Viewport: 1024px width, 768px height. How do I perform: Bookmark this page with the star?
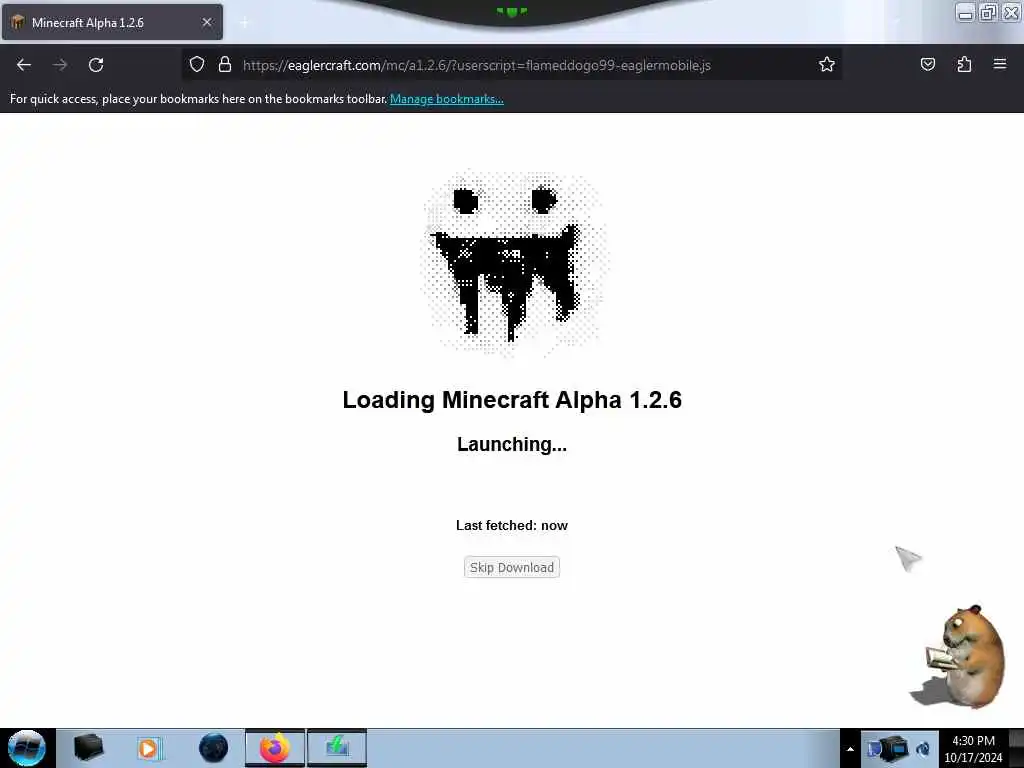click(x=827, y=65)
